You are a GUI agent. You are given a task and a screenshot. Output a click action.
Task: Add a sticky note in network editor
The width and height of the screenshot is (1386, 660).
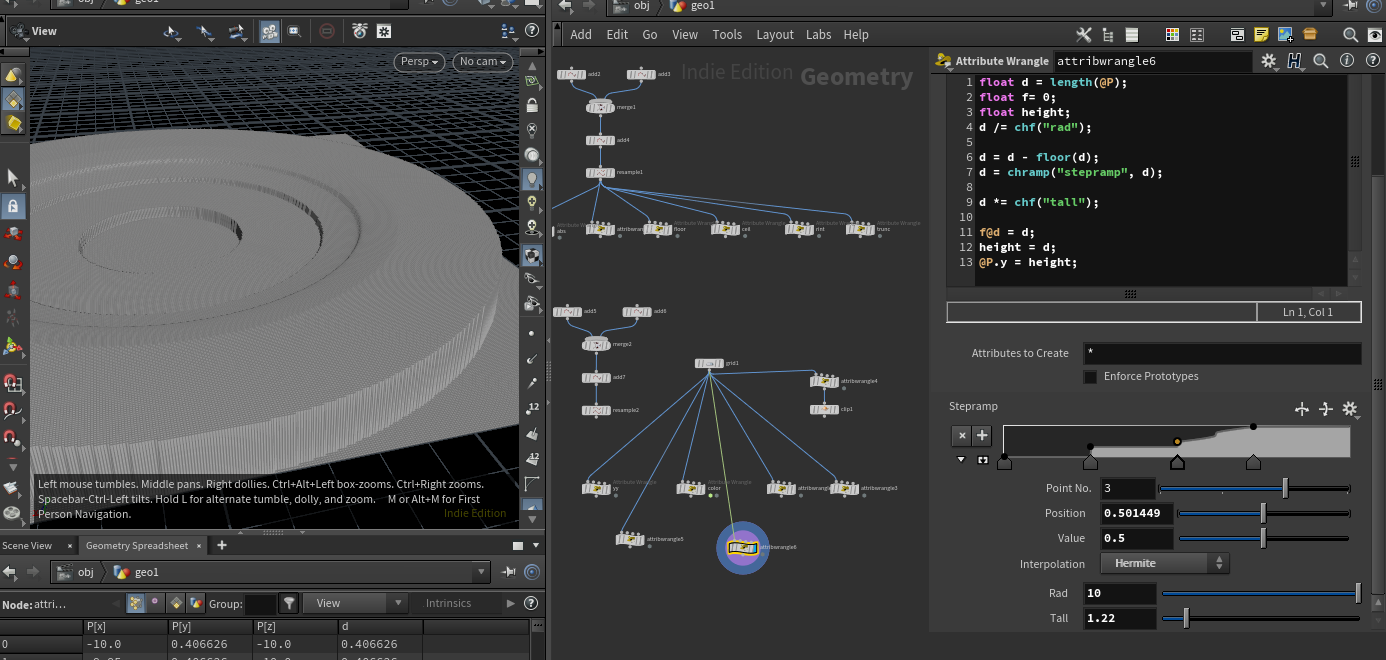point(1262,35)
